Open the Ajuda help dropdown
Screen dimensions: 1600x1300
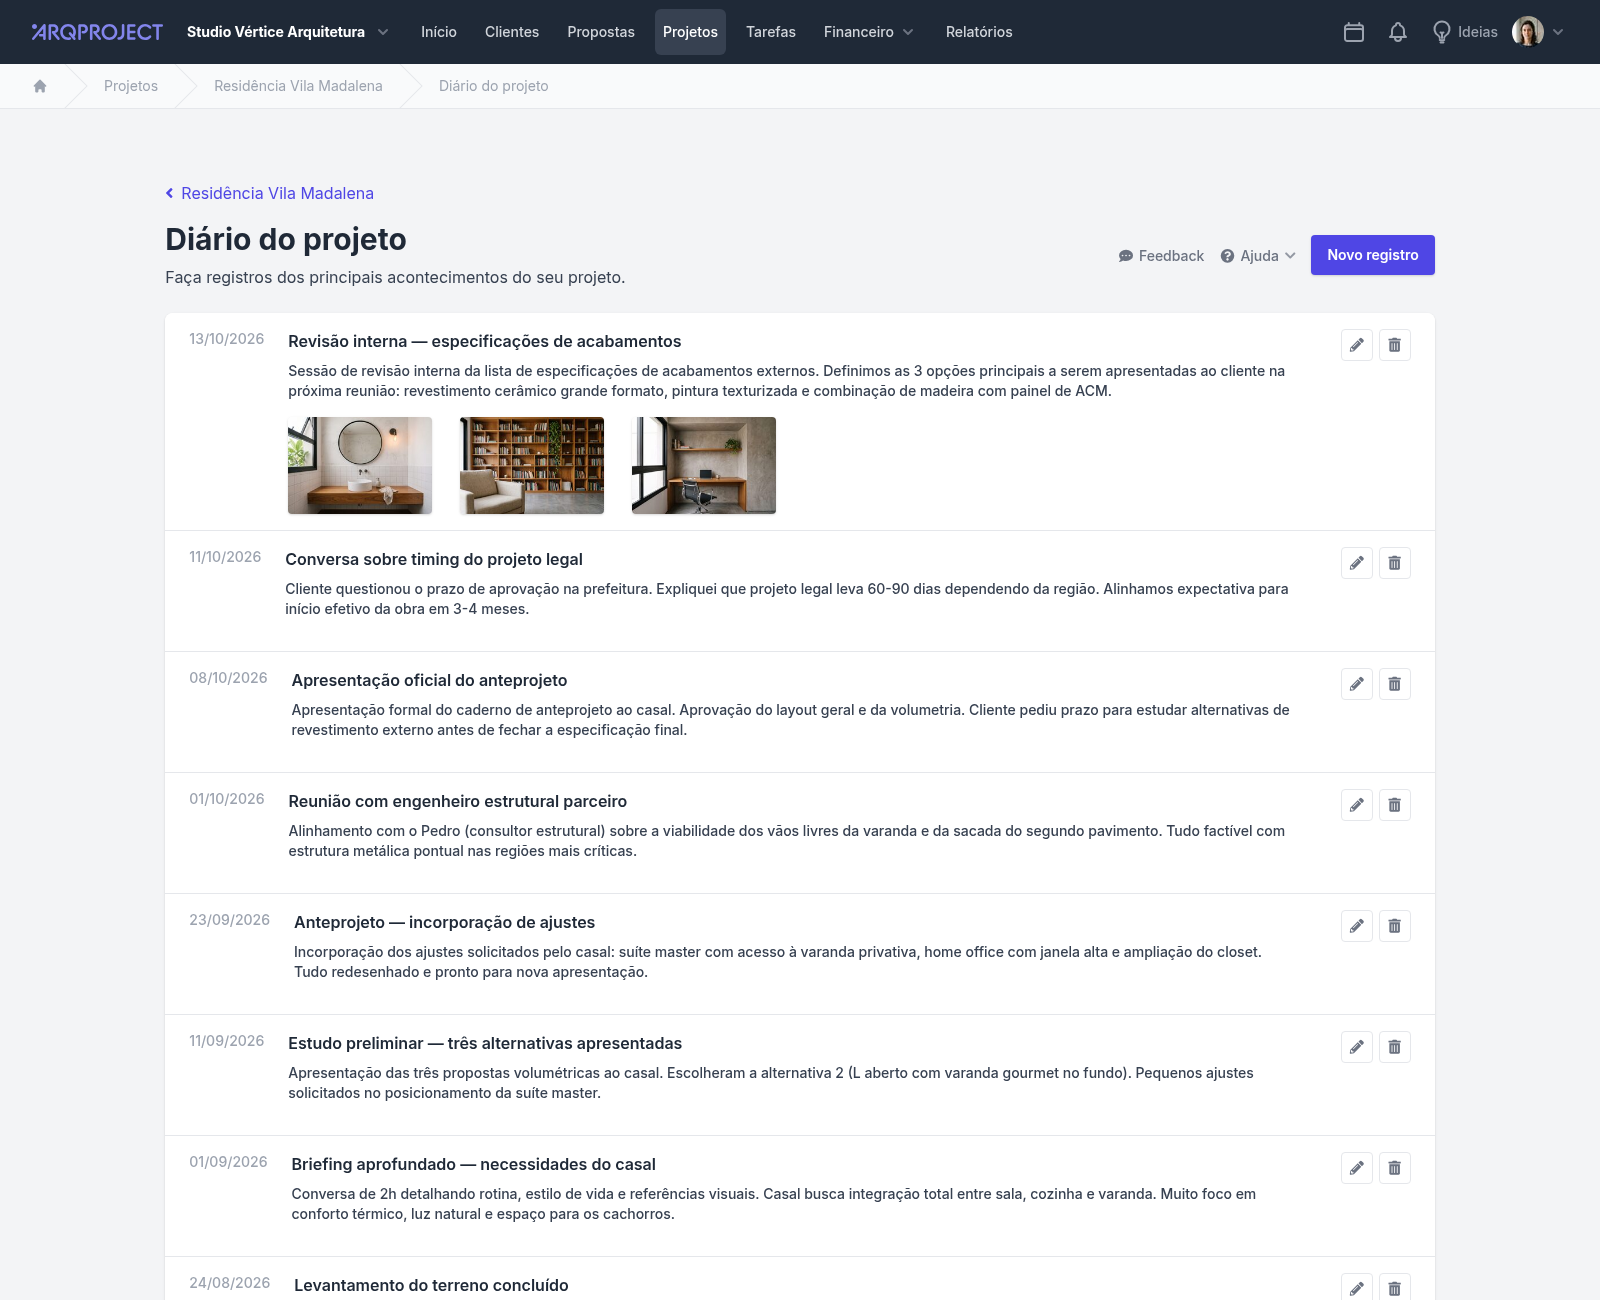[x=1258, y=256]
